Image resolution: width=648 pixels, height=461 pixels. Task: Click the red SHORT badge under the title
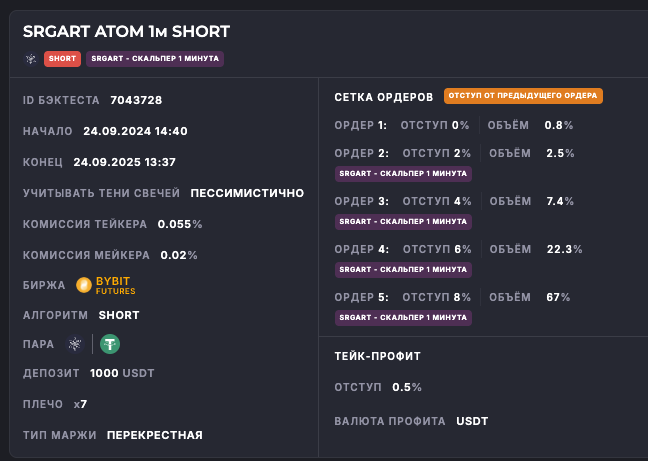pos(62,58)
